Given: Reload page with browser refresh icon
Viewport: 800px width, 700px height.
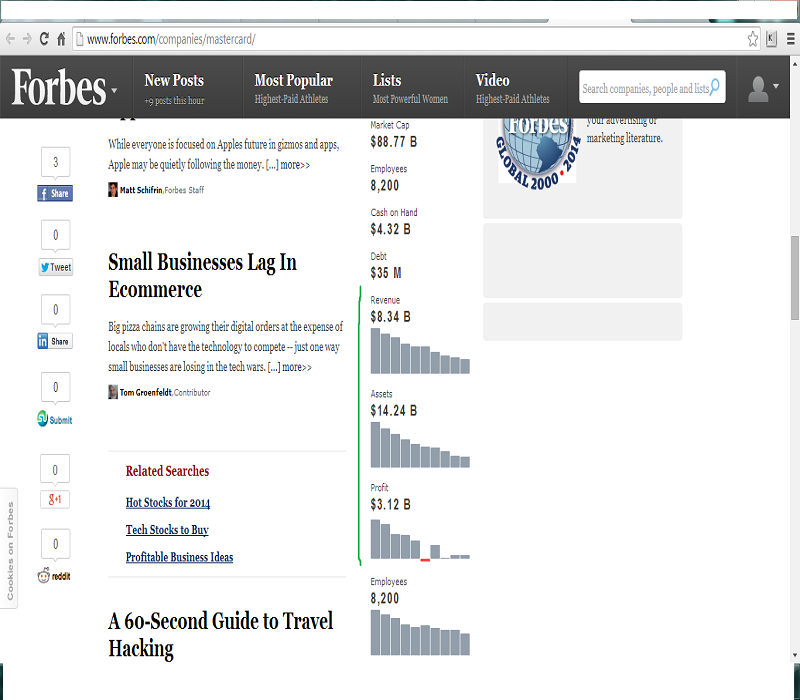Looking at the screenshot, I should point(44,39).
